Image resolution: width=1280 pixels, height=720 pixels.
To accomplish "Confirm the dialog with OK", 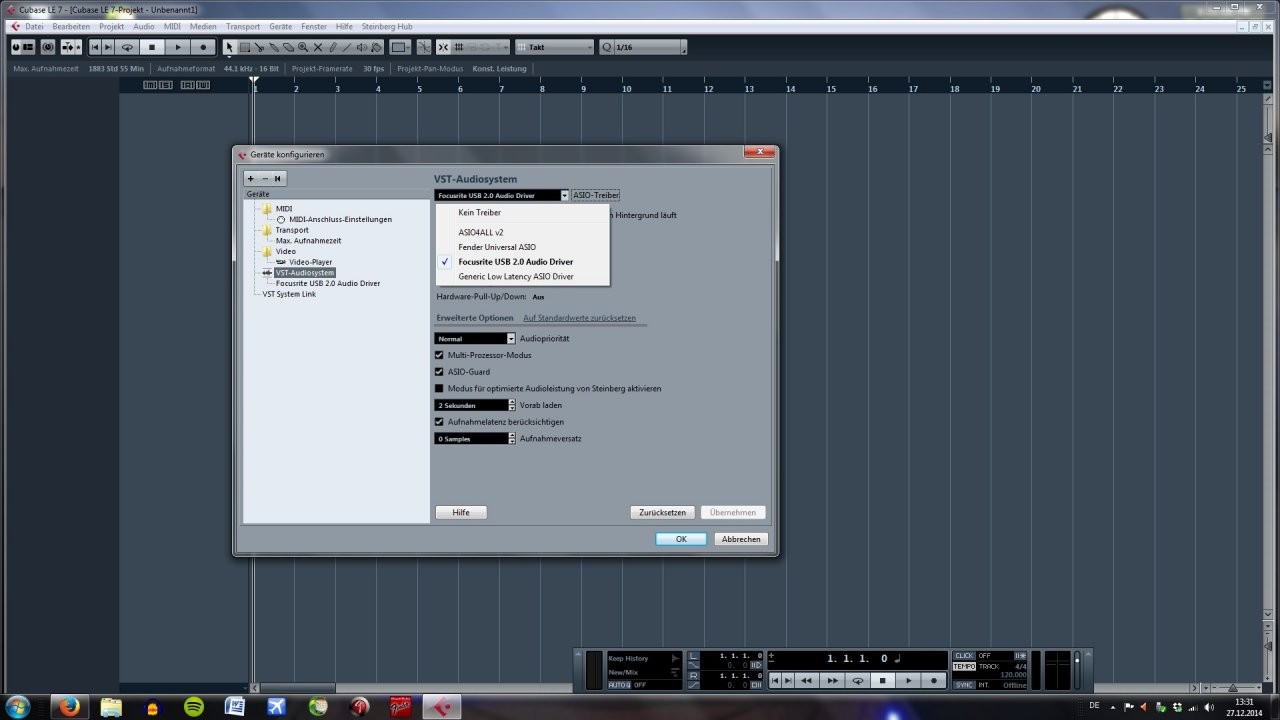I will (x=681, y=539).
